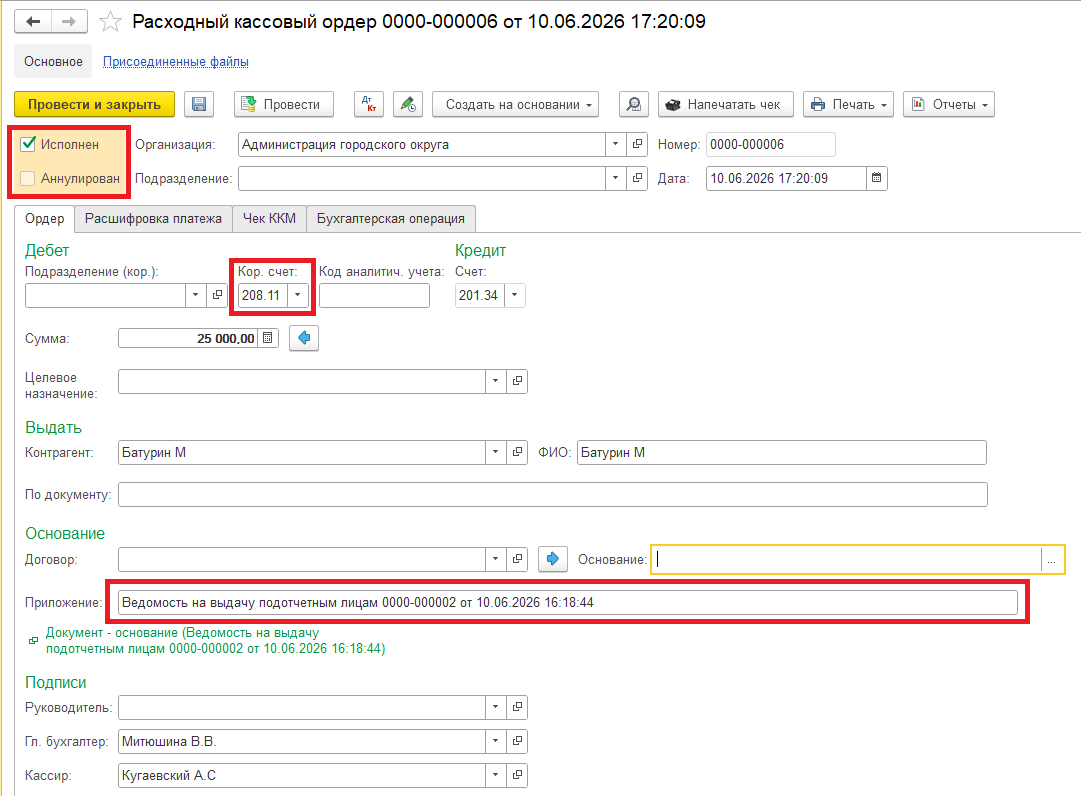1081x796 pixels.
Task: Click the pen-and-clock icon in toolbar
Action: [408, 104]
